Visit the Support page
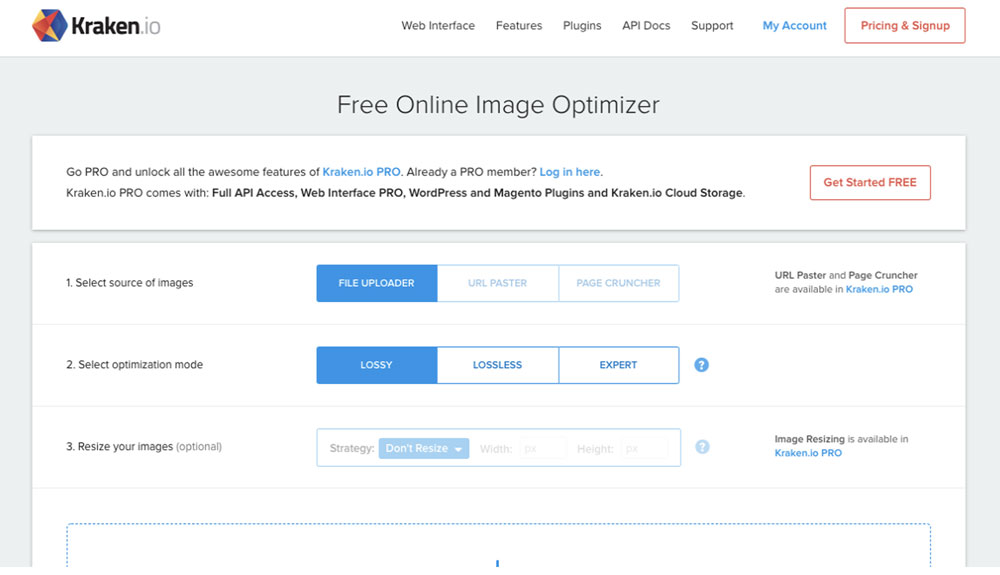The width and height of the screenshot is (1000, 575). [712, 25]
